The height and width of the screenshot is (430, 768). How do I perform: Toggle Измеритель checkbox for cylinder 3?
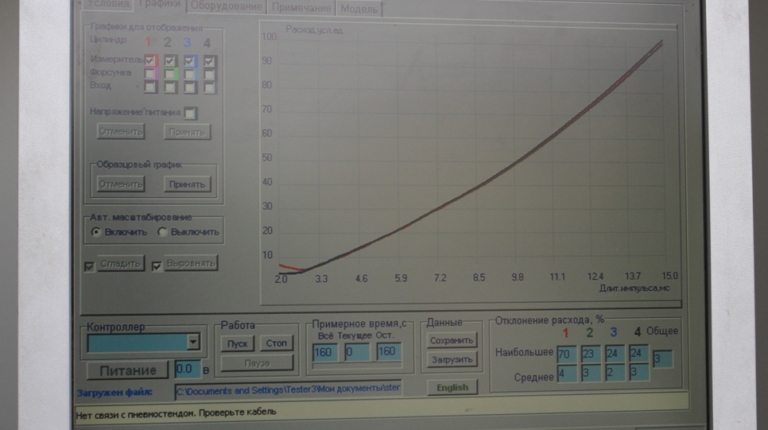[190, 61]
